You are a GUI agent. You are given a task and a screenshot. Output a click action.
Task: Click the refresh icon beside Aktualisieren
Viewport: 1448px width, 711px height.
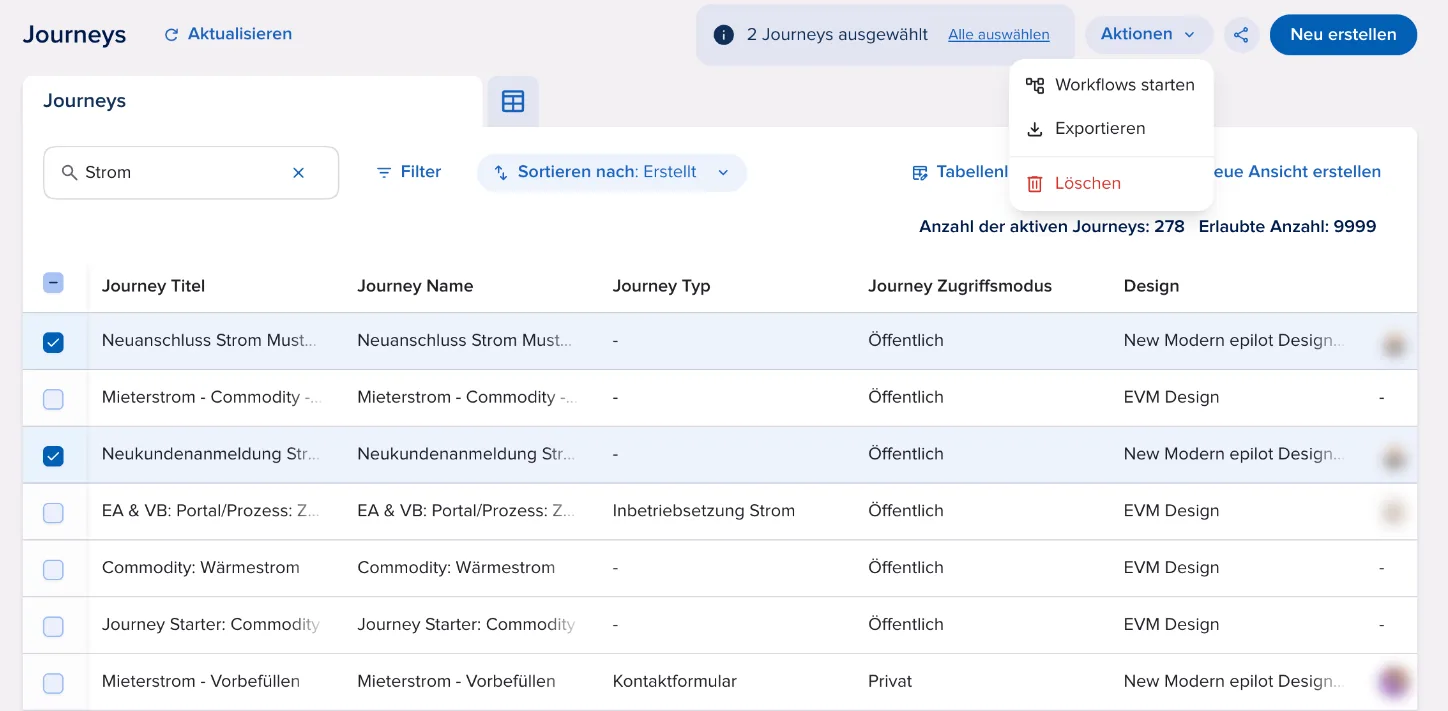(x=171, y=34)
